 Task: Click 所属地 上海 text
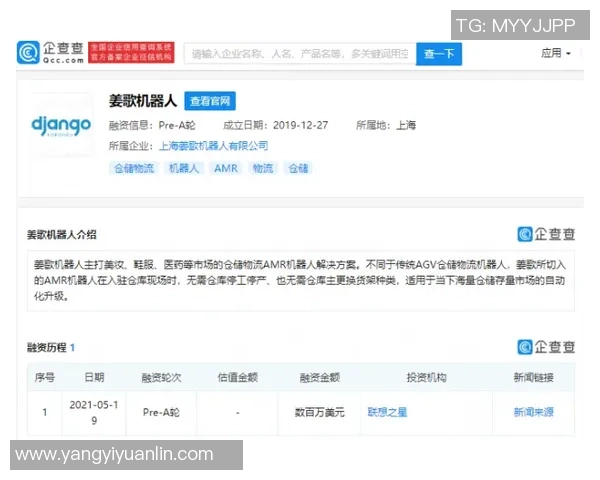[x=386, y=125]
